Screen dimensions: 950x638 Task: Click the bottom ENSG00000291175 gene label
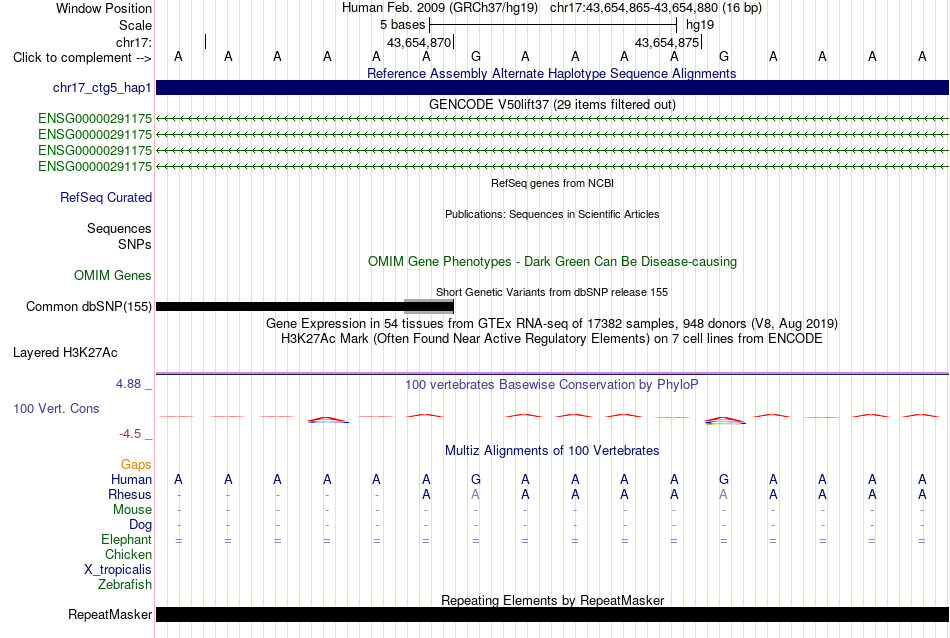[95, 167]
